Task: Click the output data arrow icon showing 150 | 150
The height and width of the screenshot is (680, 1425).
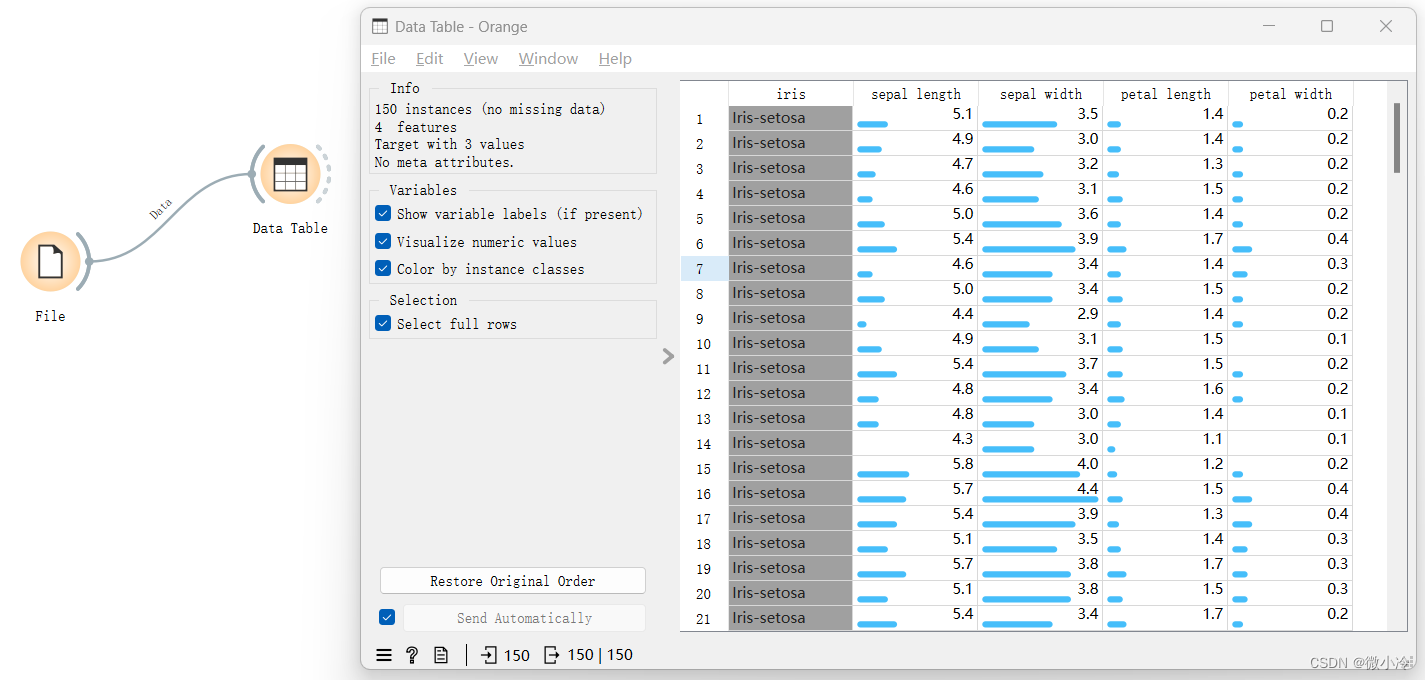Action: (552, 655)
